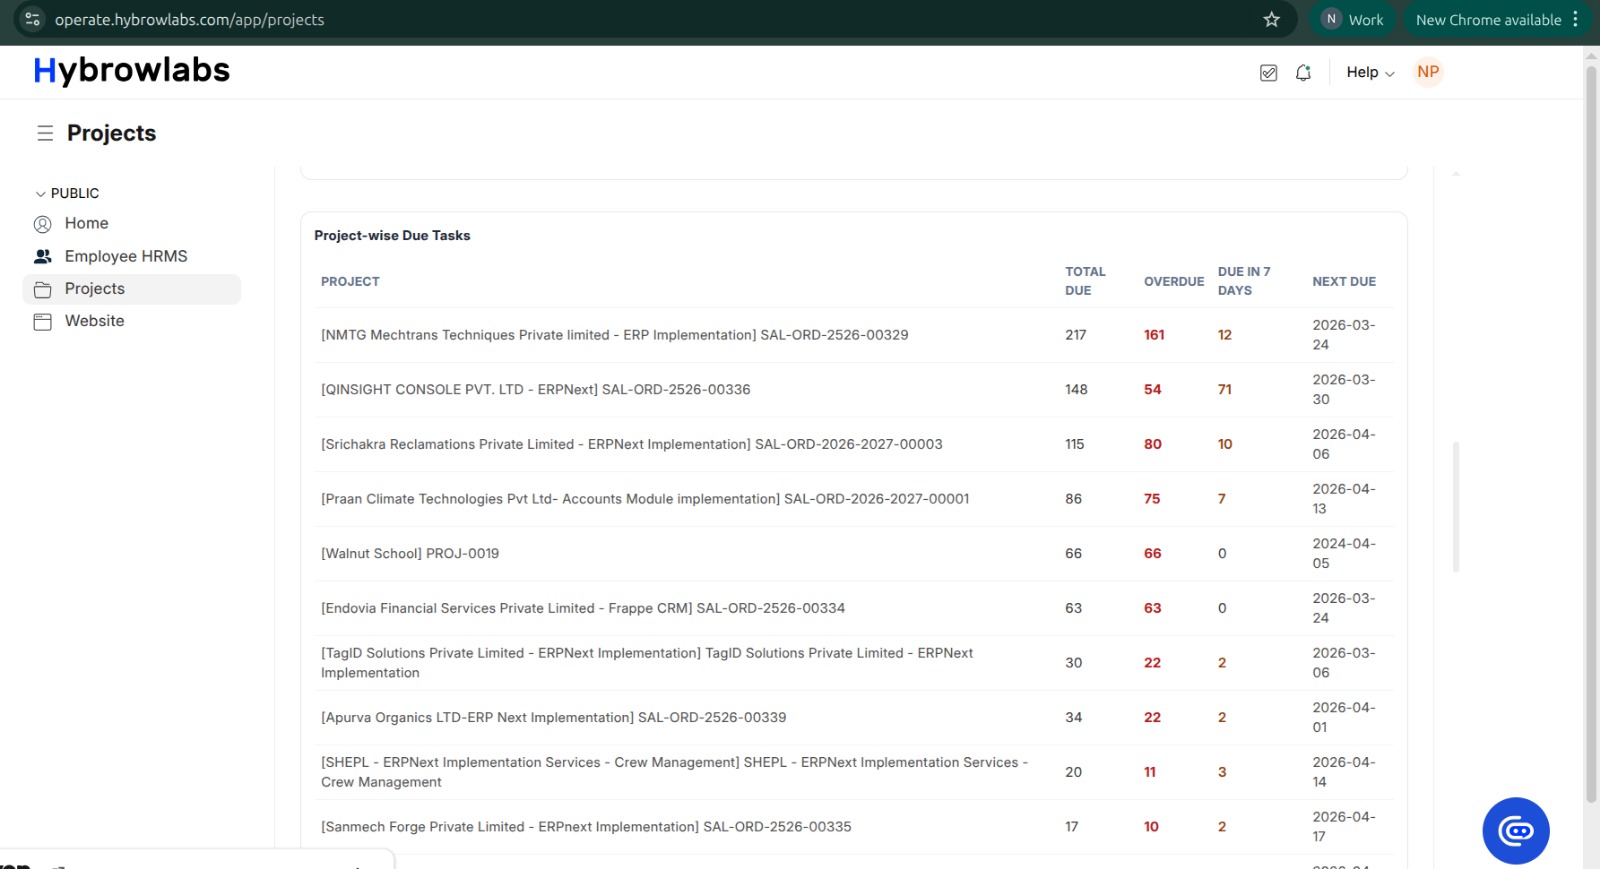
Task: Open the to-do checklist icon in the header
Action: pyautogui.click(x=1268, y=72)
